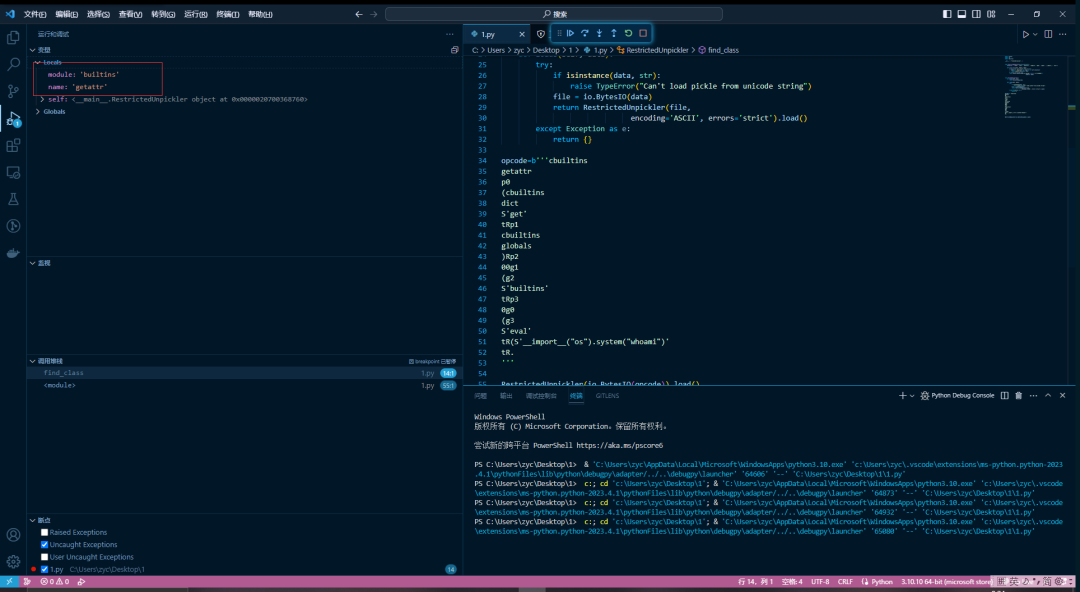Click the Step Over debug icon
Screen dimensions: 1080x592
(x=585, y=33)
